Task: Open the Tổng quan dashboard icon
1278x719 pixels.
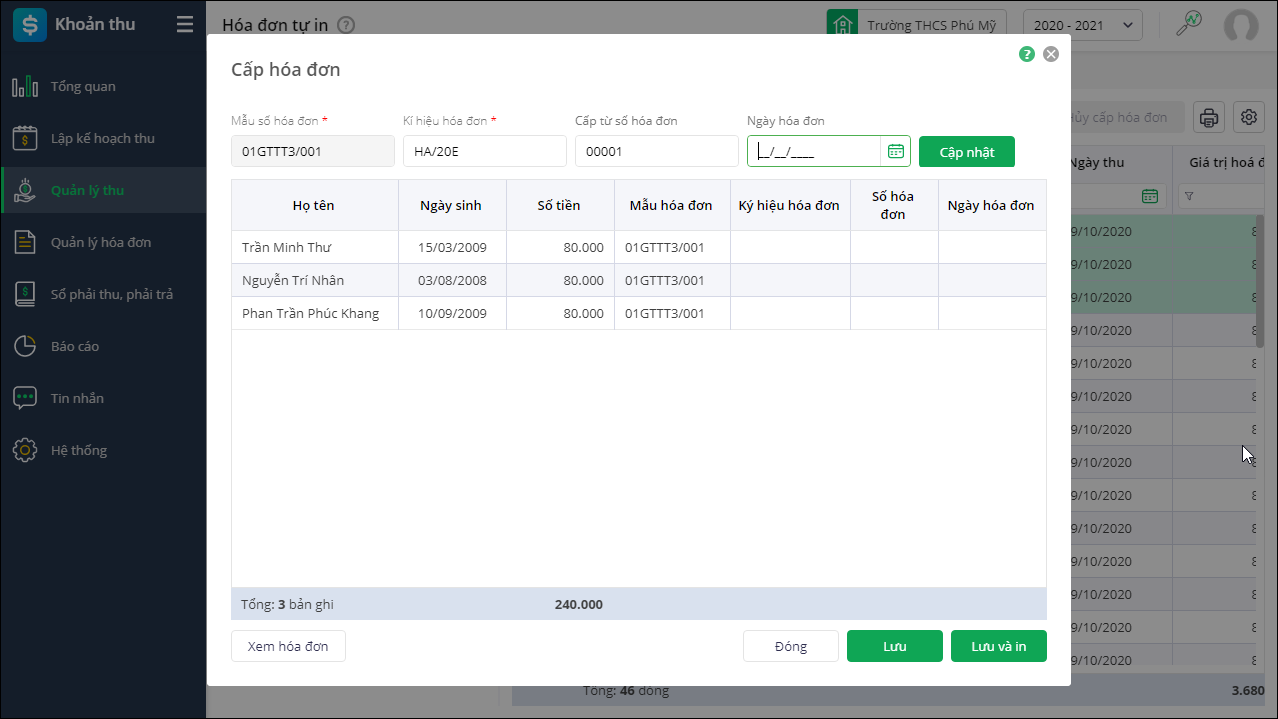Action: [x=25, y=86]
